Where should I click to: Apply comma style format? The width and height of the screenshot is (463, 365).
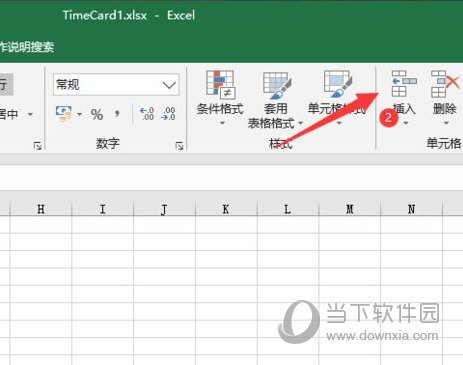click(117, 114)
